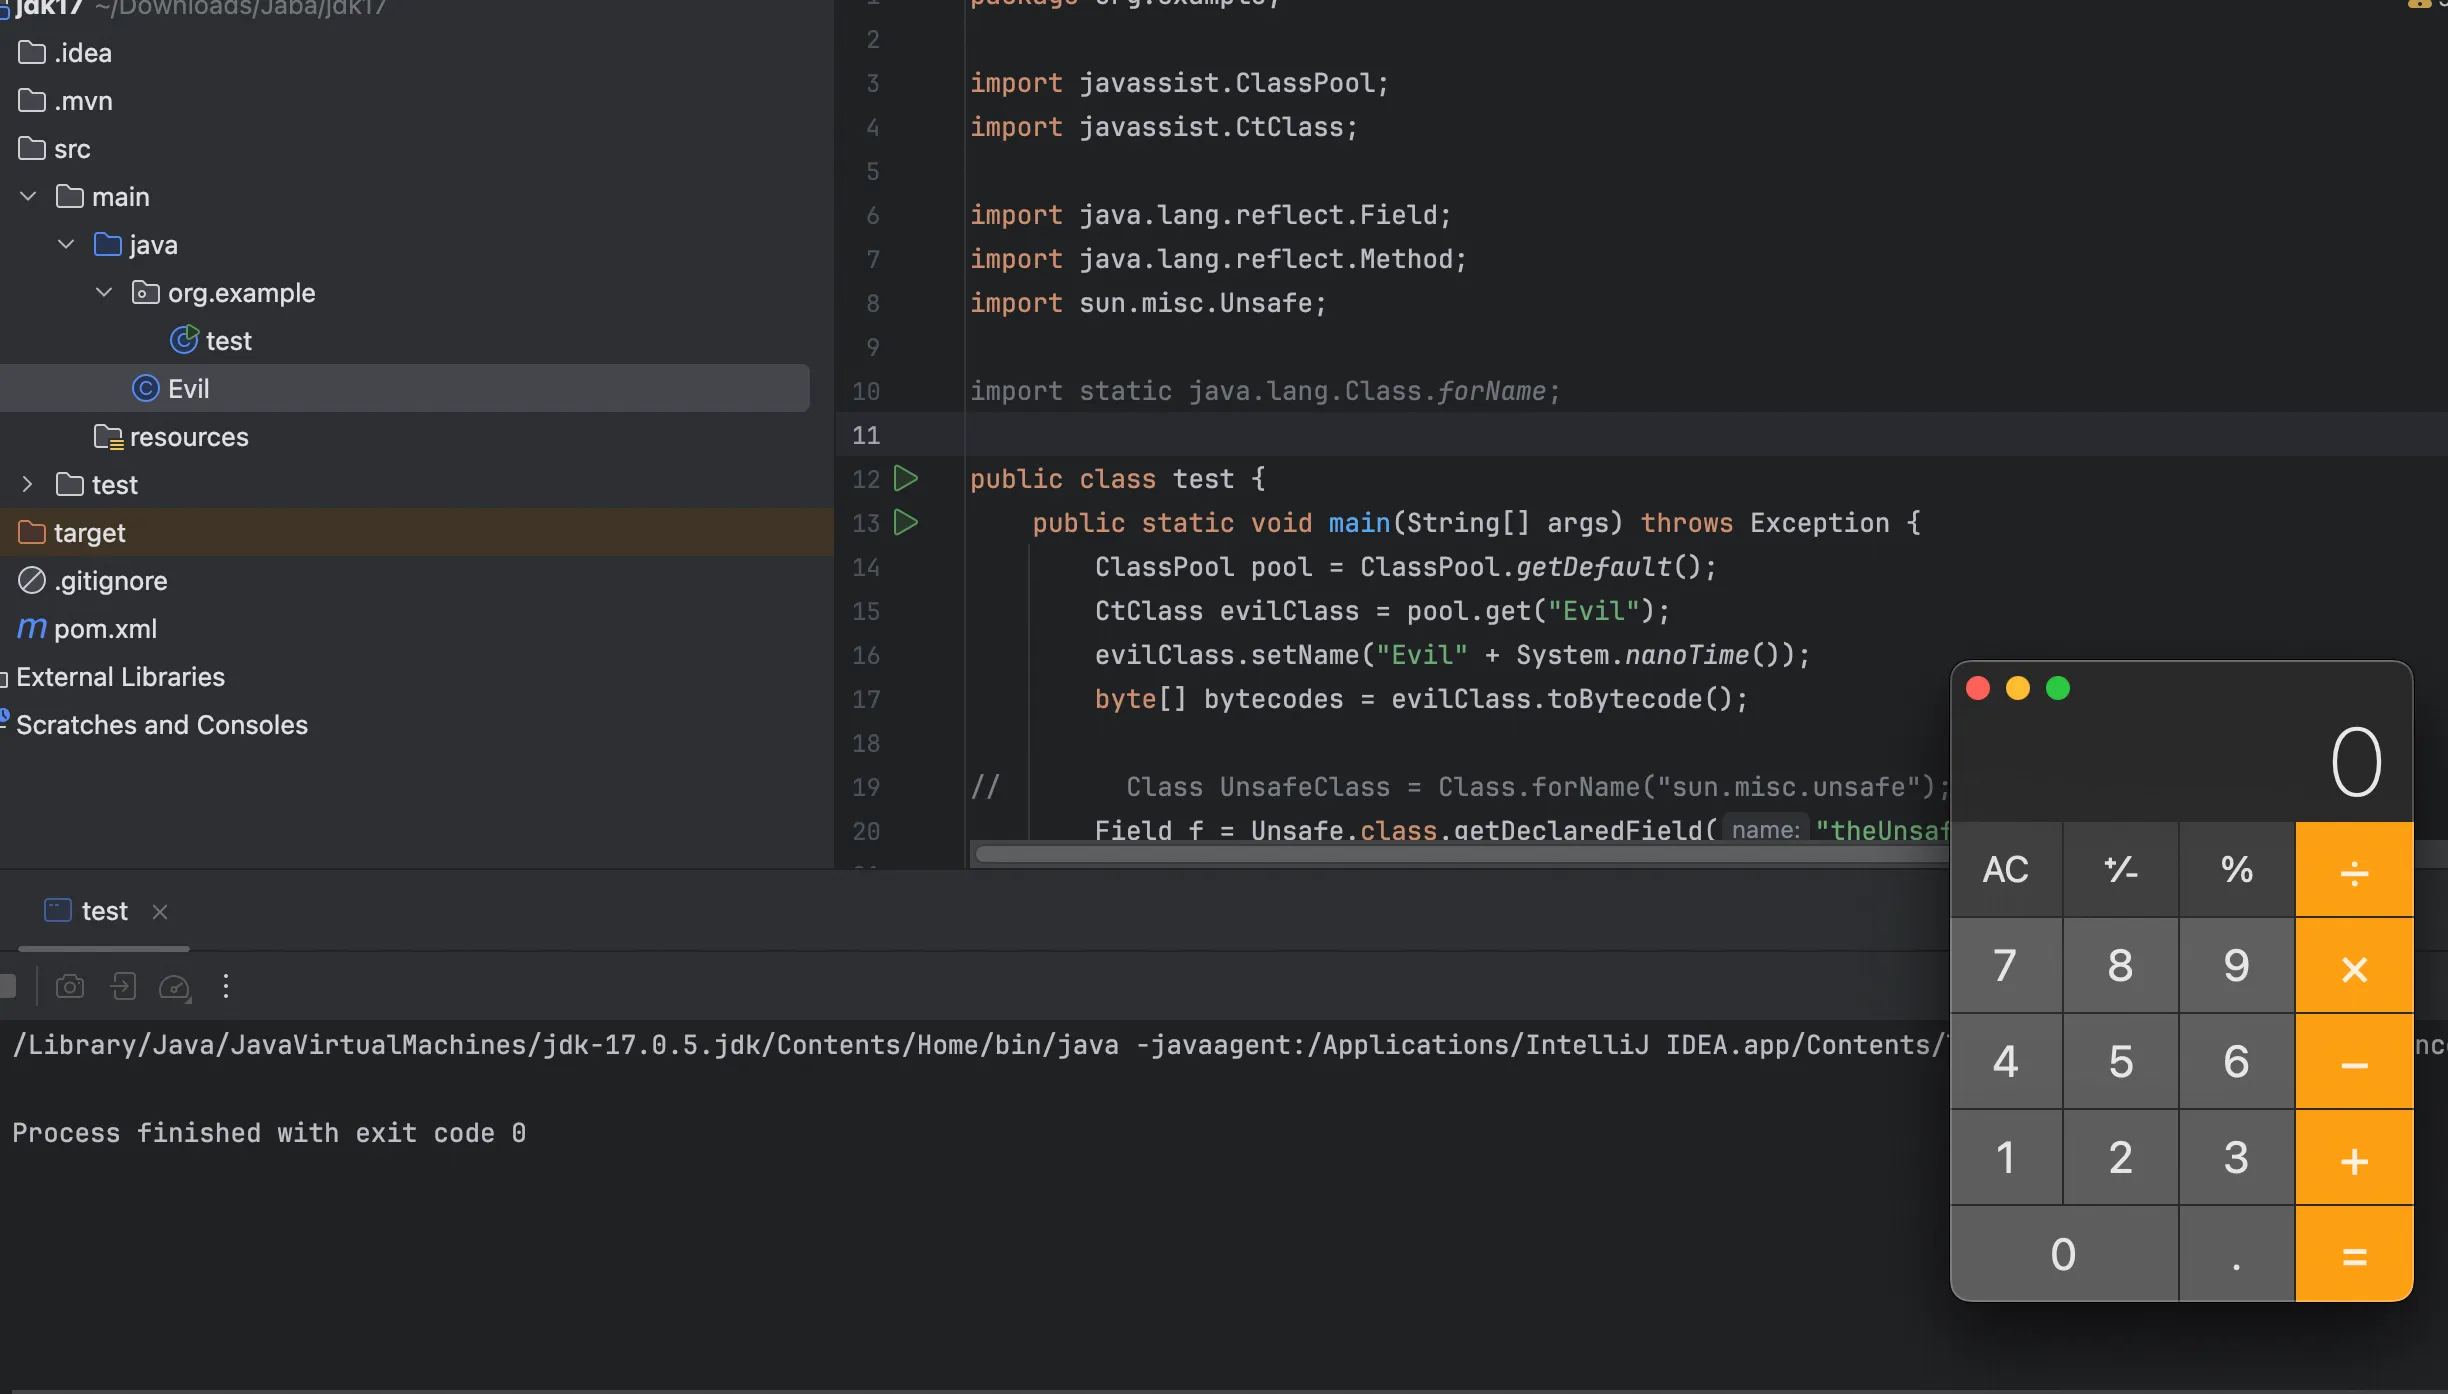Click the editor horizontal scrollbar
Screen dimensions: 2448x1394
click(x=1460, y=854)
